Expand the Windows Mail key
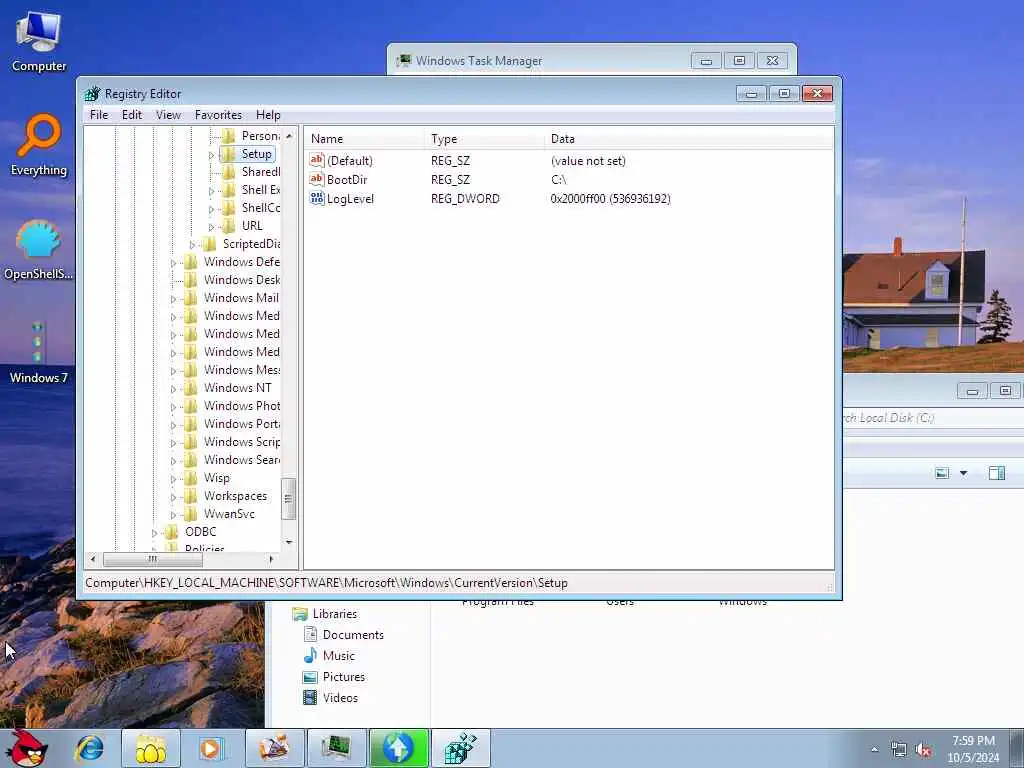 tap(173, 298)
